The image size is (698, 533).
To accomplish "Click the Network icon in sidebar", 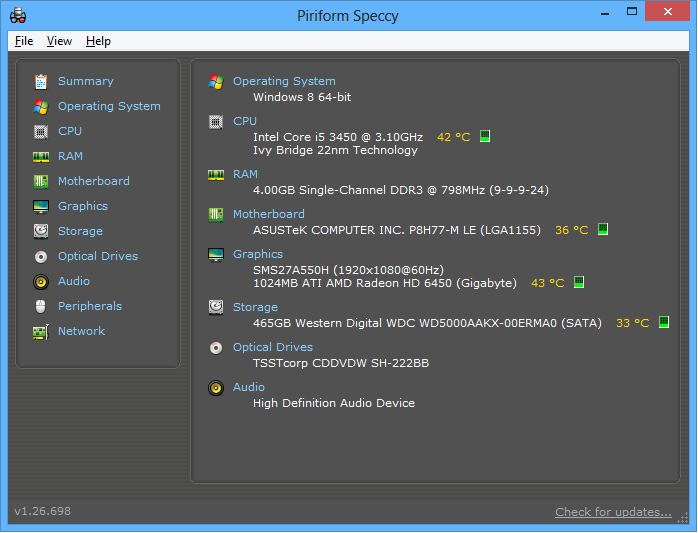I will (41, 331).
